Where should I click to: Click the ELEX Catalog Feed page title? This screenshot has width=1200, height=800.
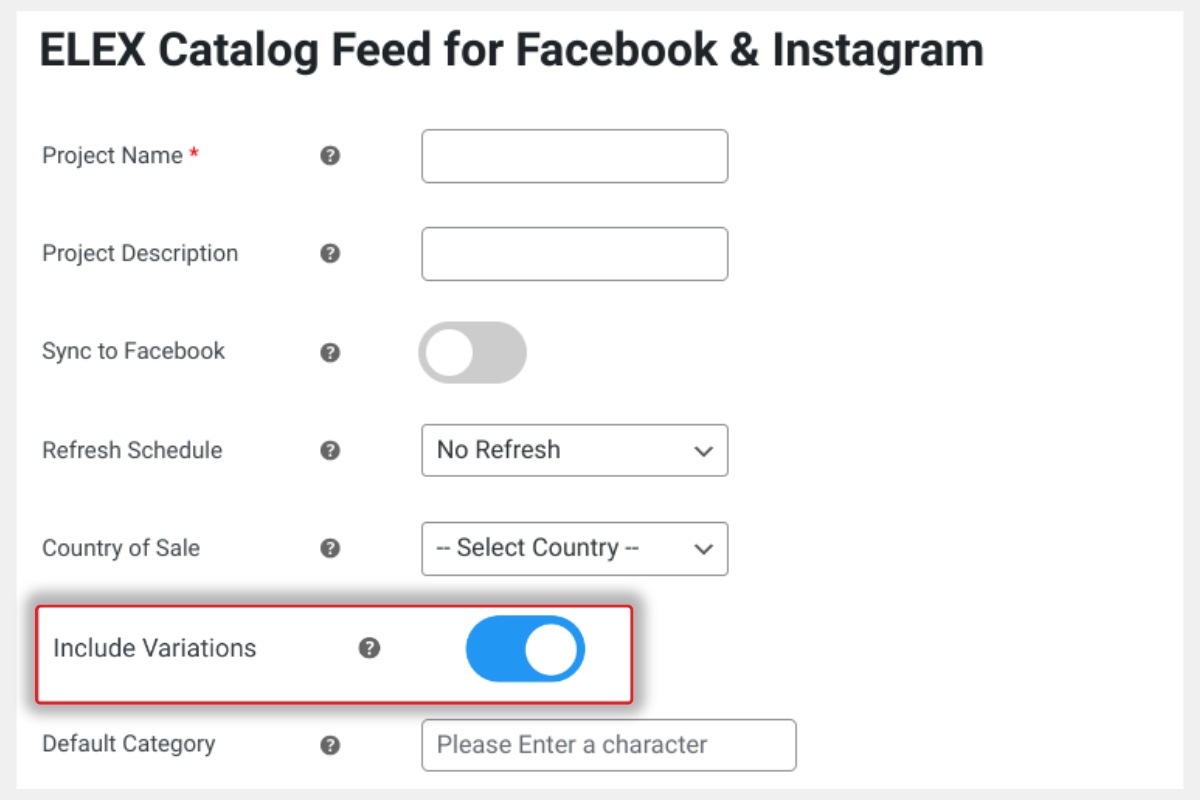[511, 49]
